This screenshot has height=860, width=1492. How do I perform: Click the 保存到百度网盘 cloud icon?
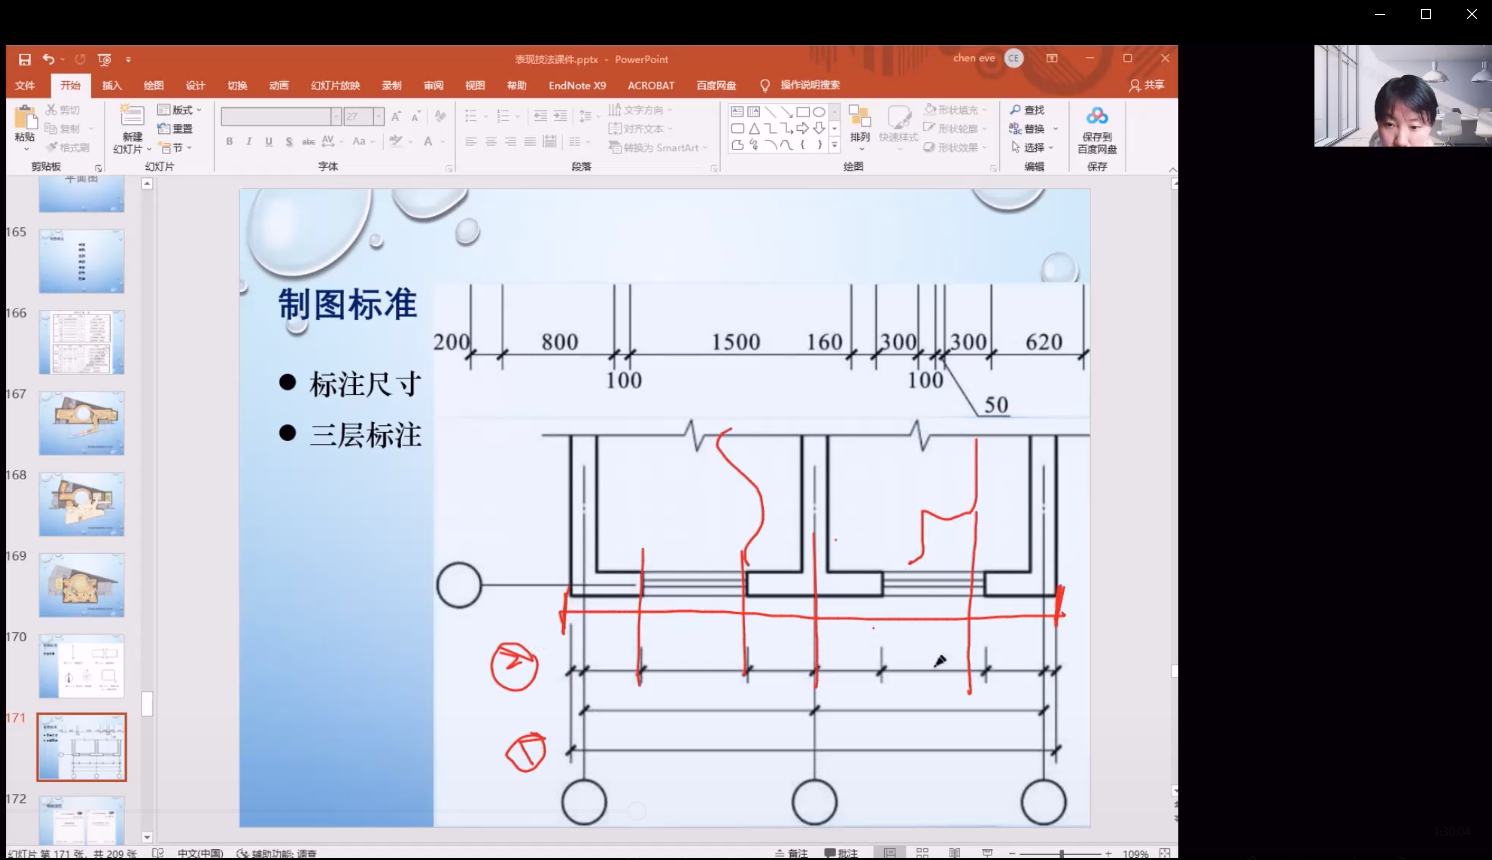1097,117
